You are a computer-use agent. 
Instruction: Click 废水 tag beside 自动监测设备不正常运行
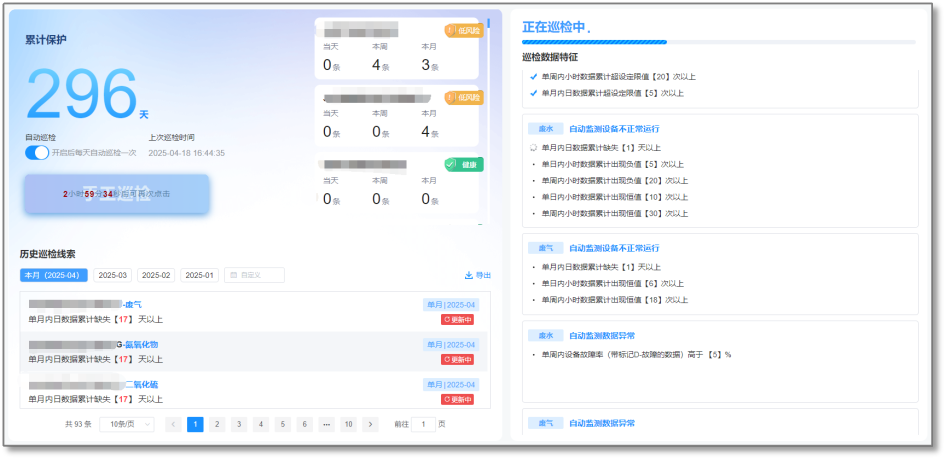545,128
